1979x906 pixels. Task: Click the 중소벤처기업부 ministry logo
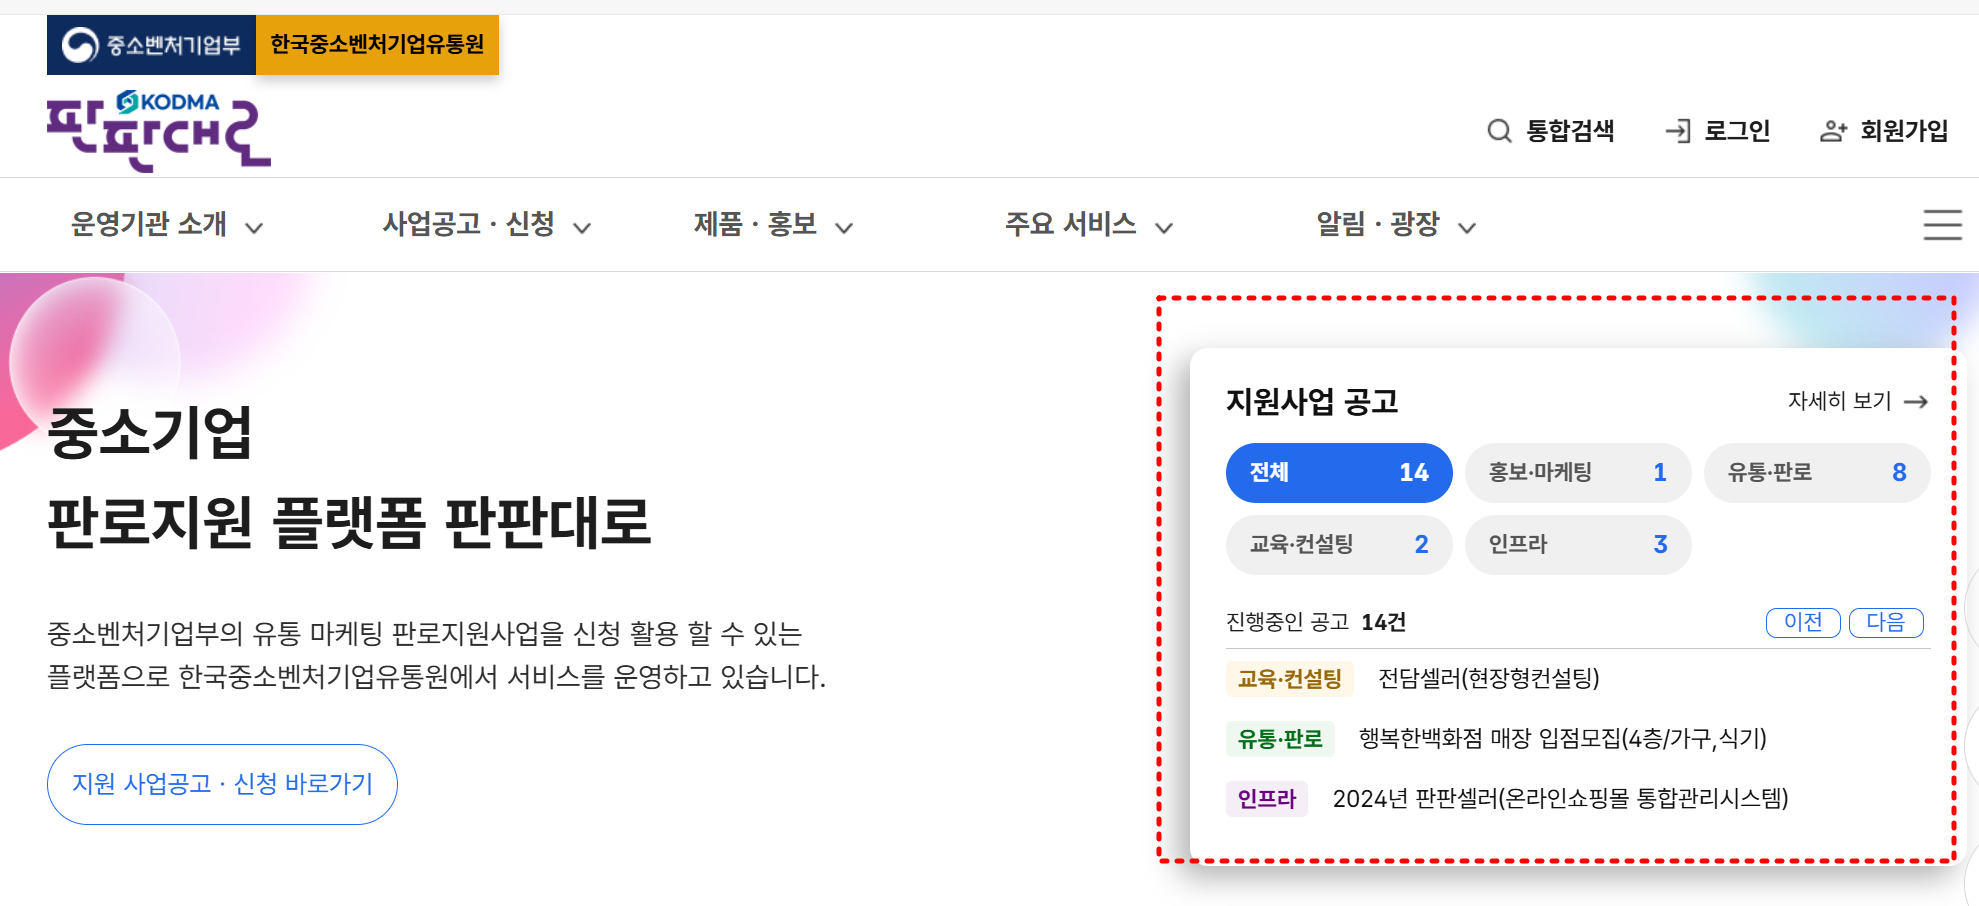[x=151, y=45]
